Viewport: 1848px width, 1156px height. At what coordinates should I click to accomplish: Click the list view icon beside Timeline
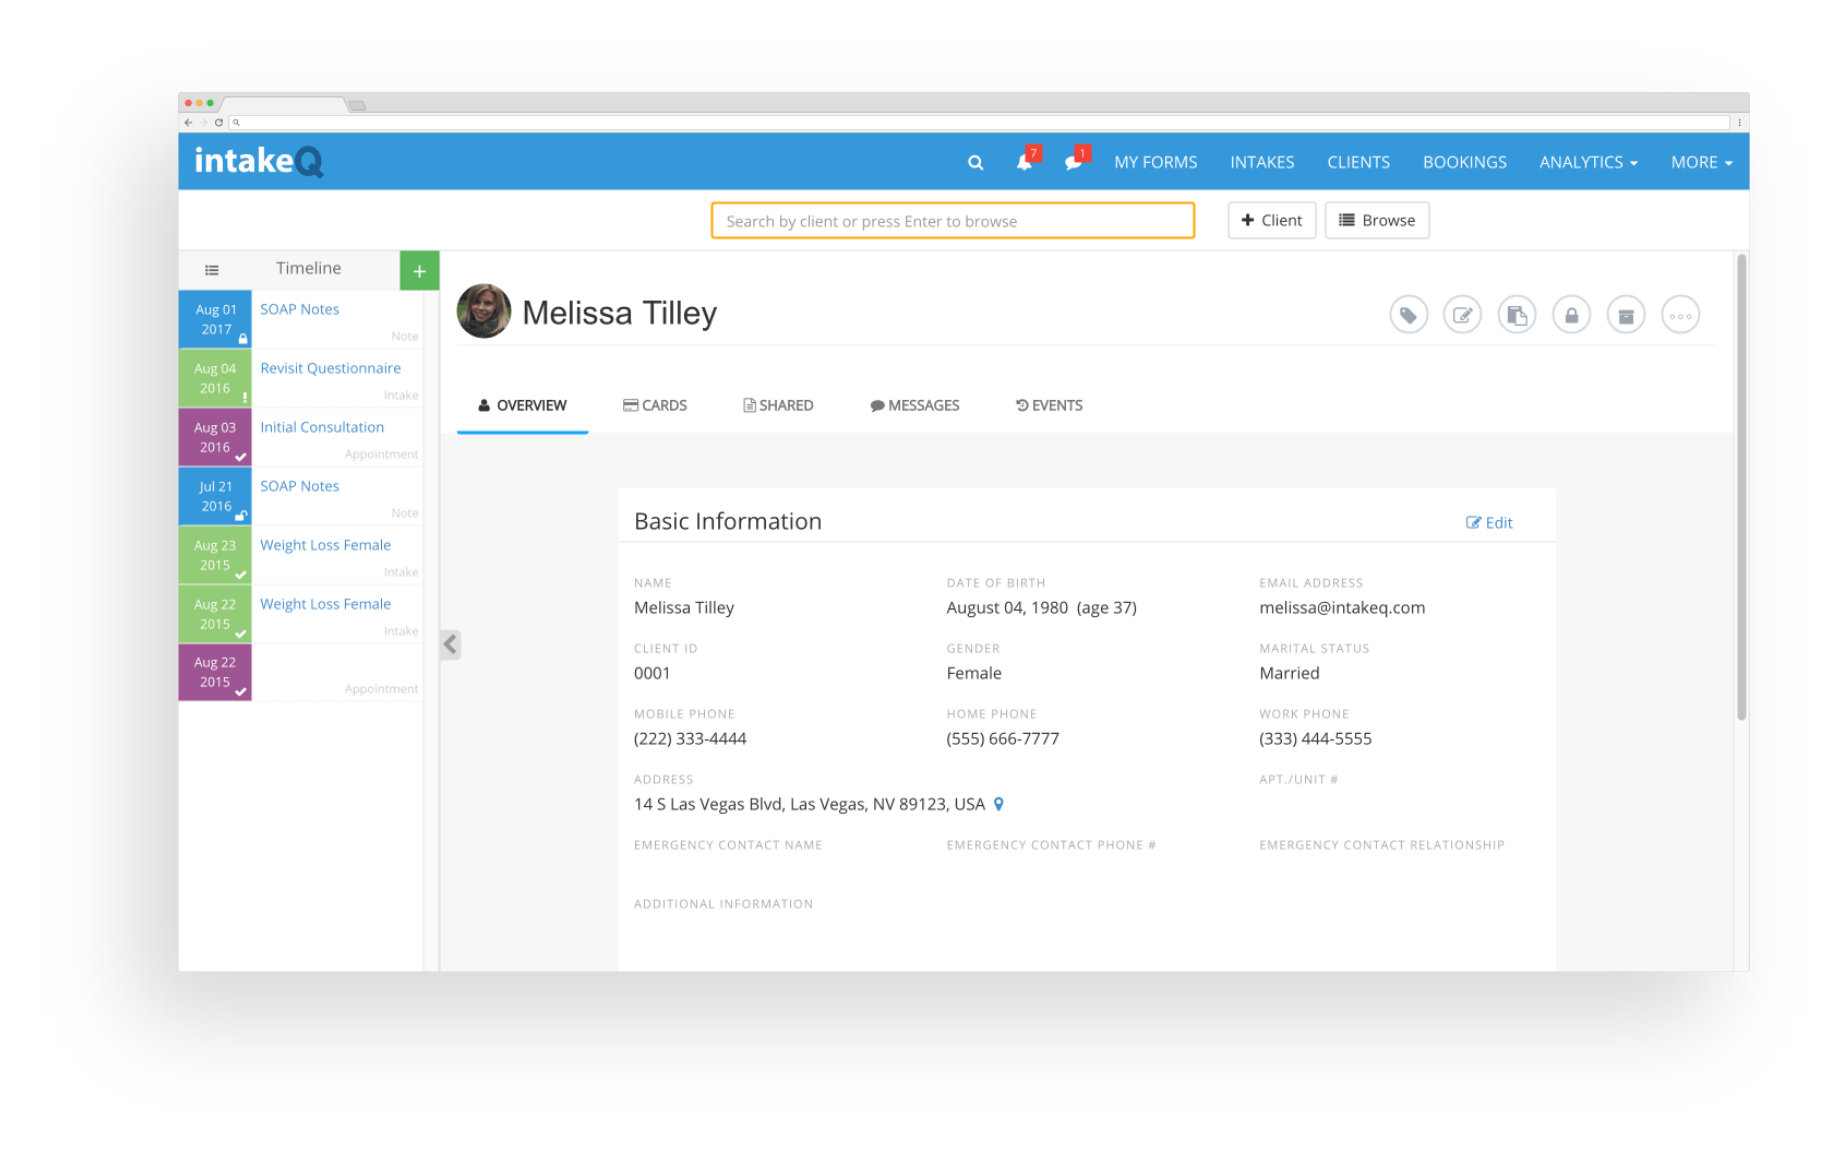click(x=211, y=269)
